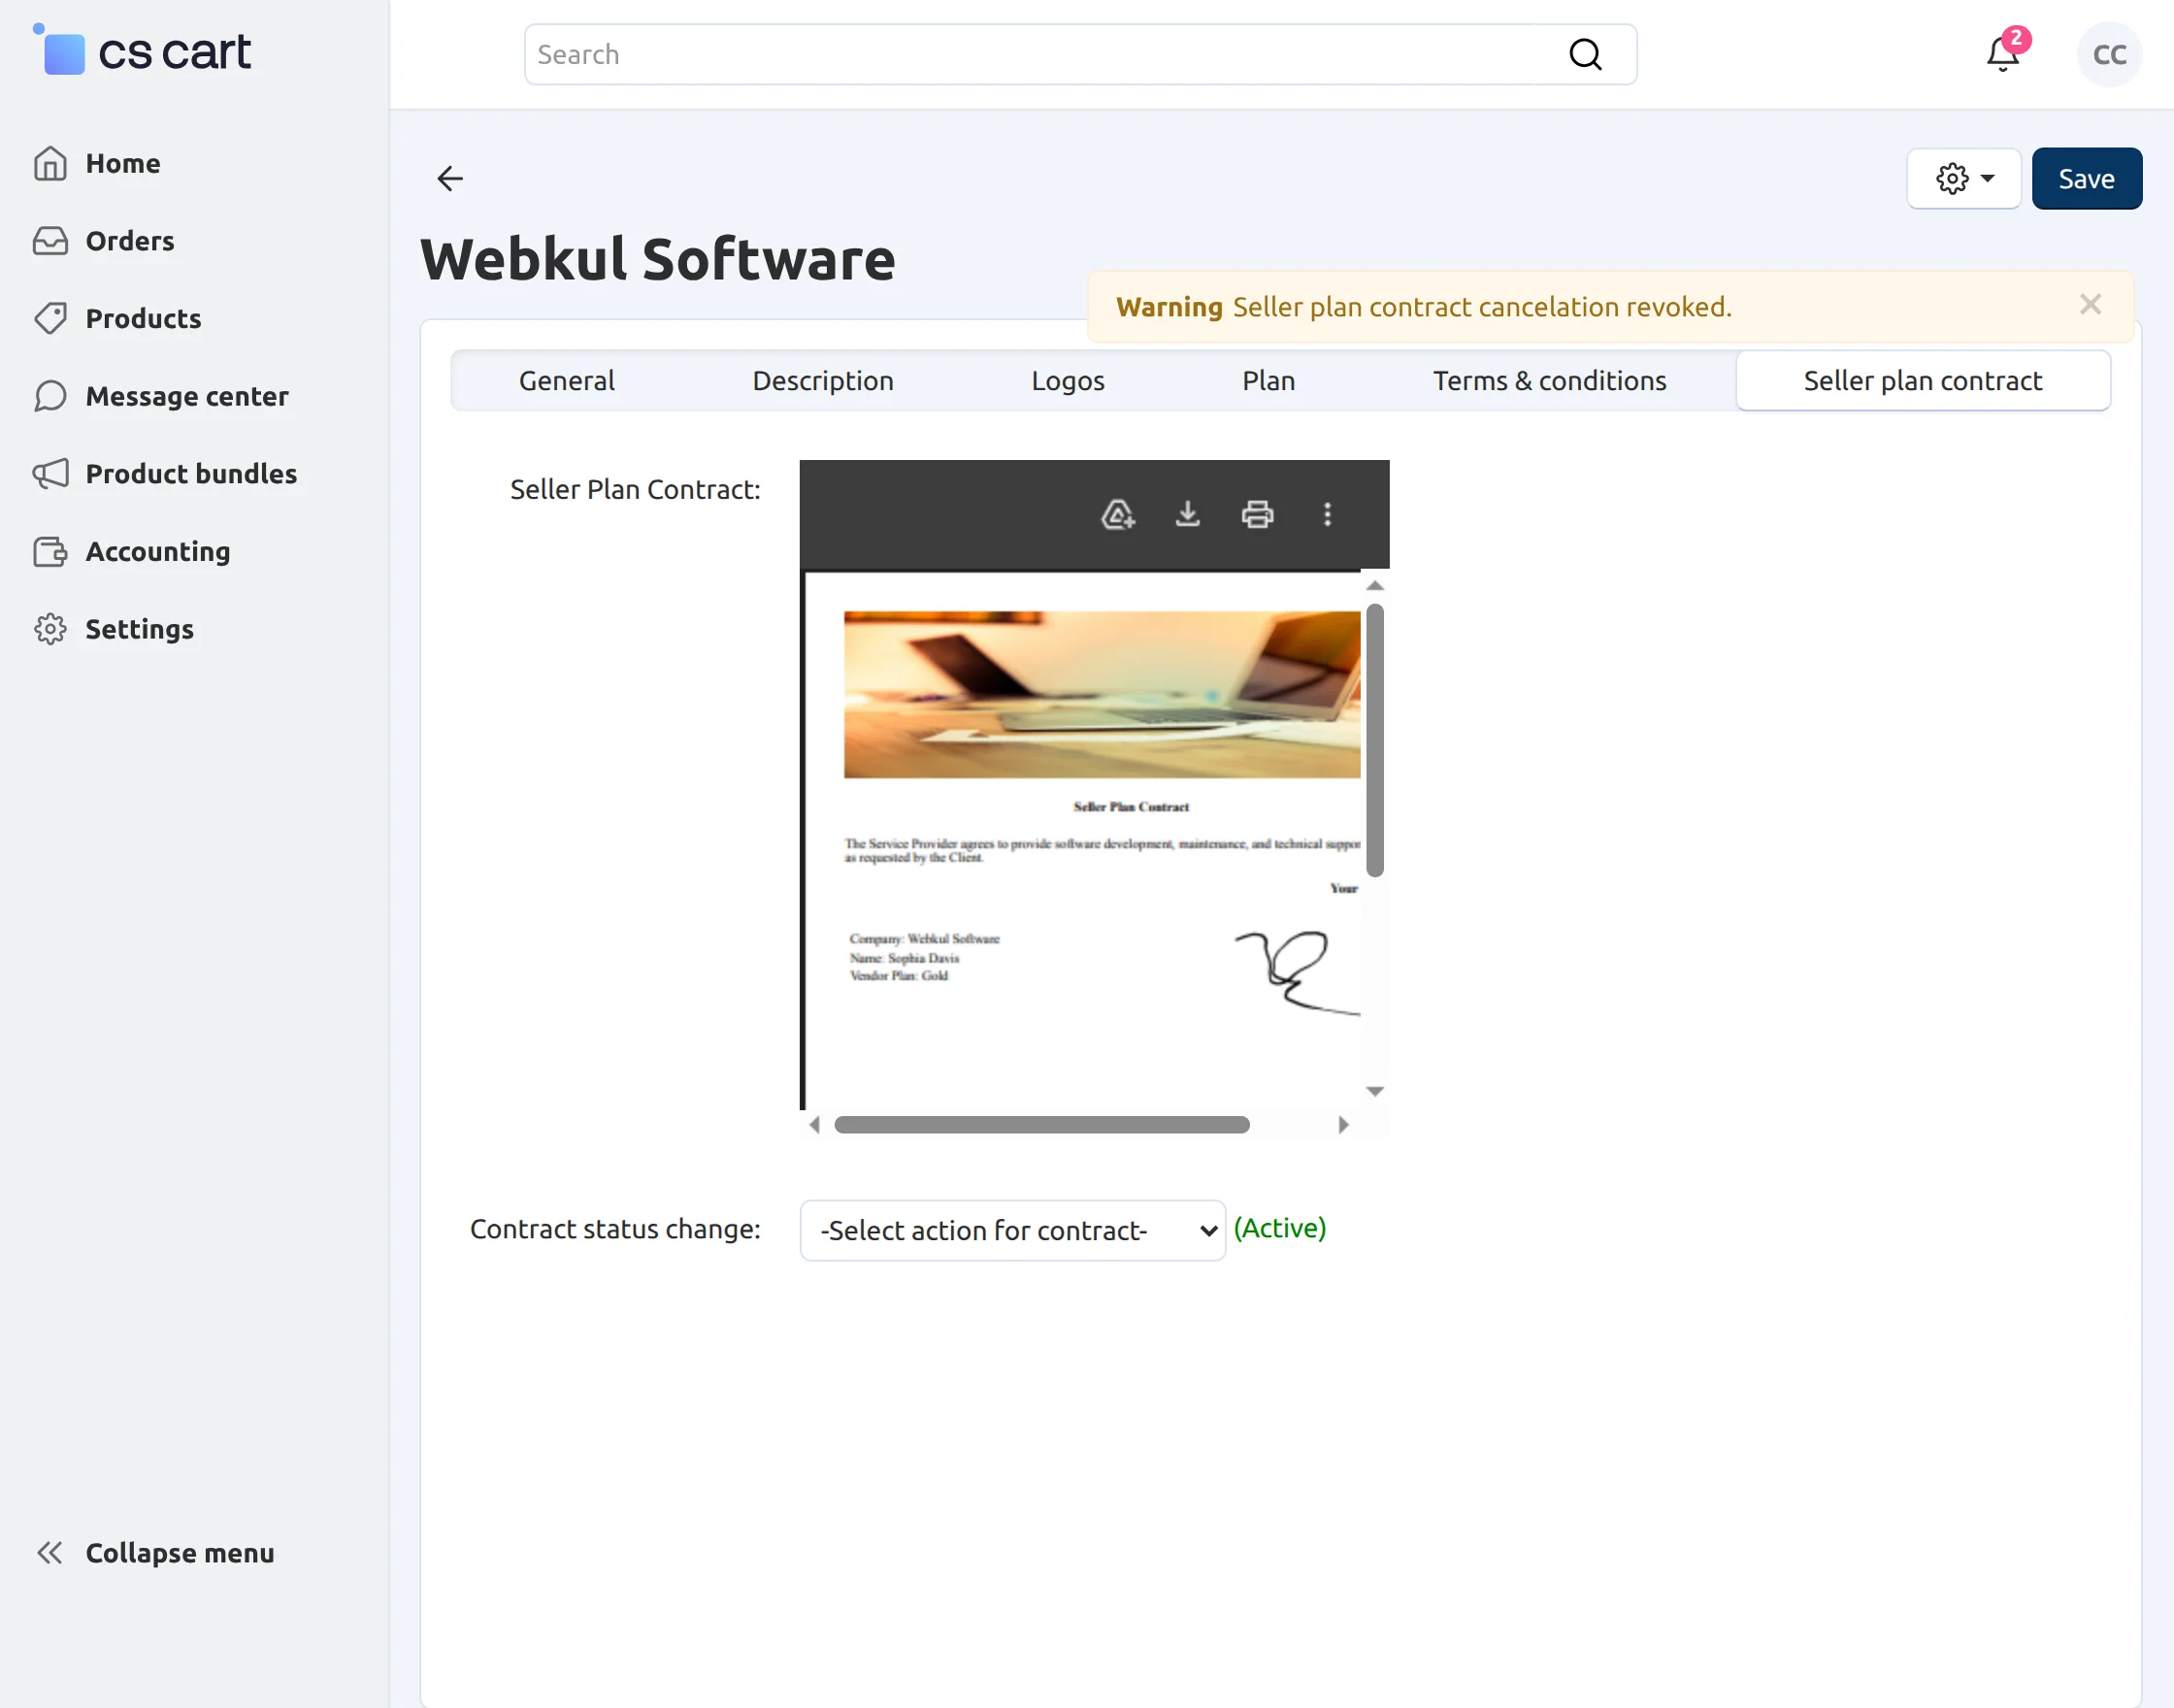
Task: Go to Products in sidebar
Action: [x=144, y=318]
